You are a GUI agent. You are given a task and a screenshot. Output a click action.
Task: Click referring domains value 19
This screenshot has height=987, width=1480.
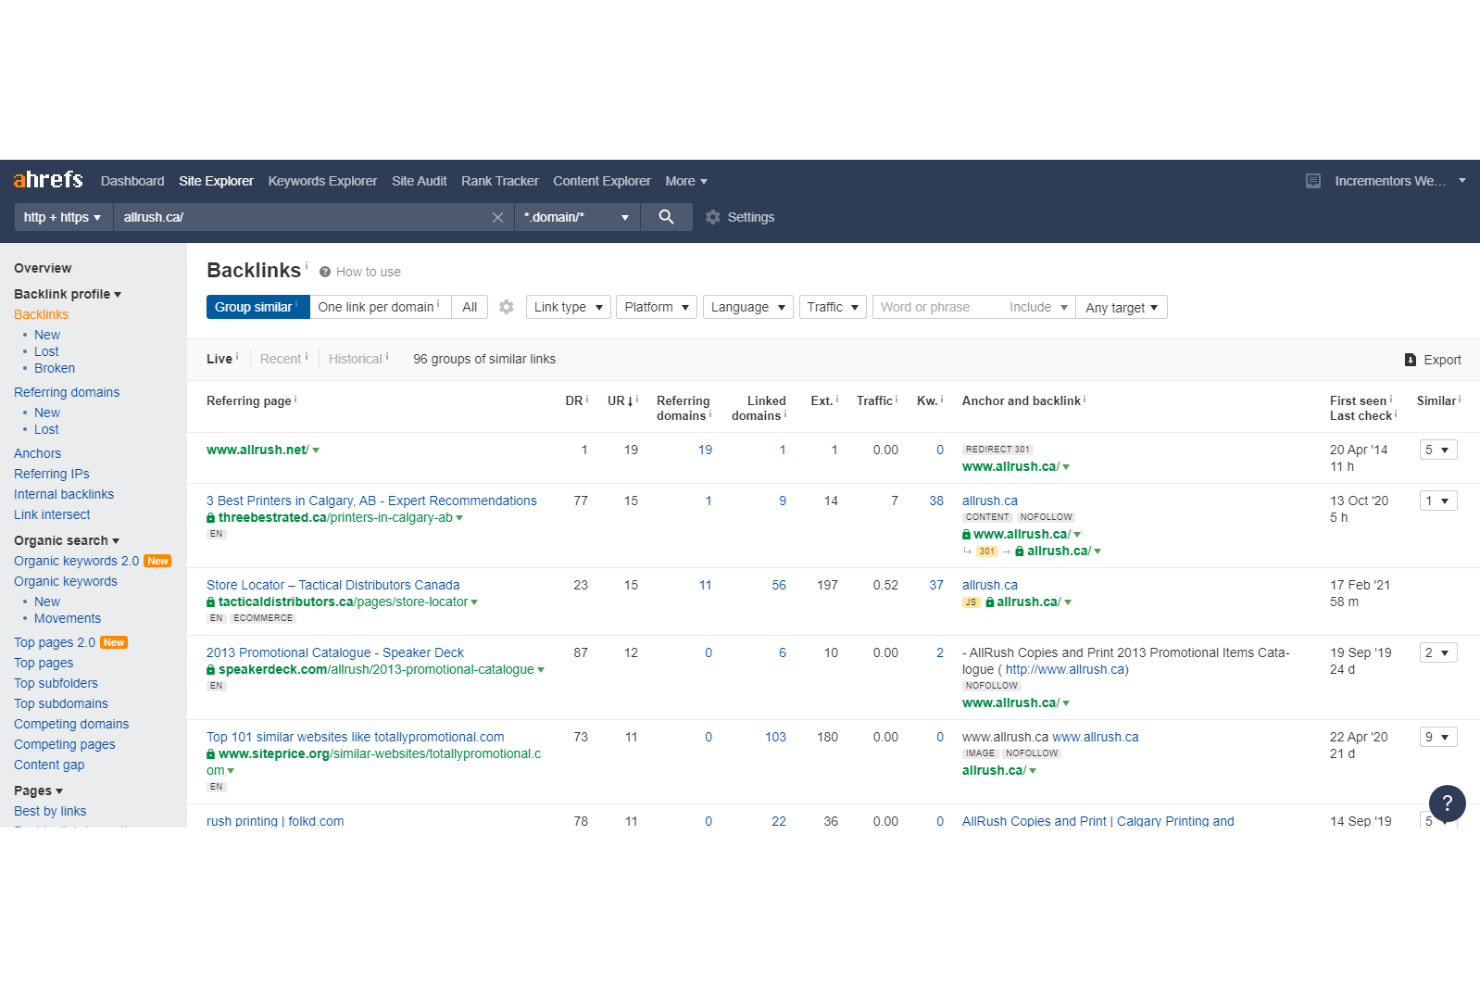(705, 450)
